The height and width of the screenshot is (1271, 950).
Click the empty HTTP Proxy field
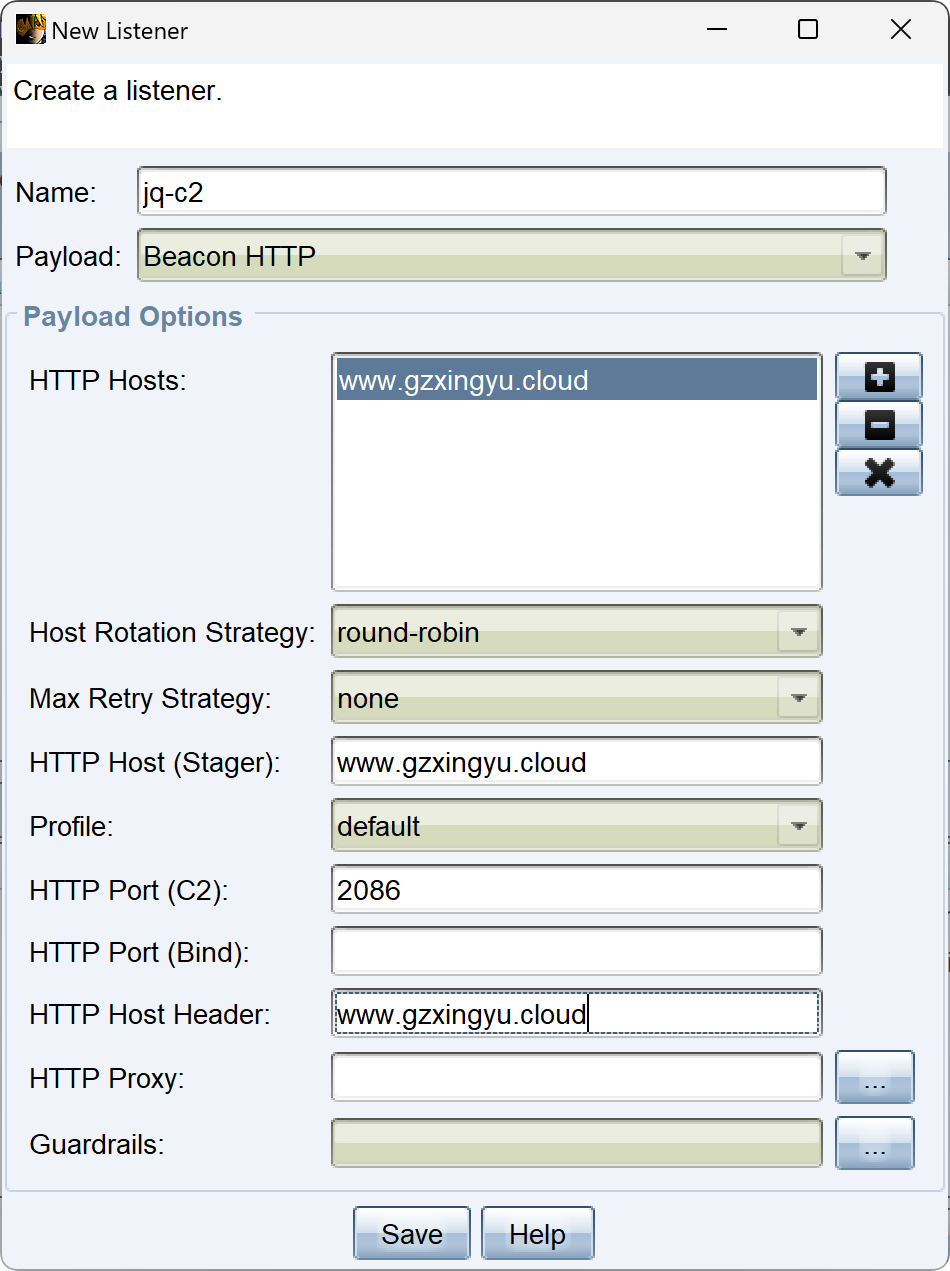click(577, 1077)
